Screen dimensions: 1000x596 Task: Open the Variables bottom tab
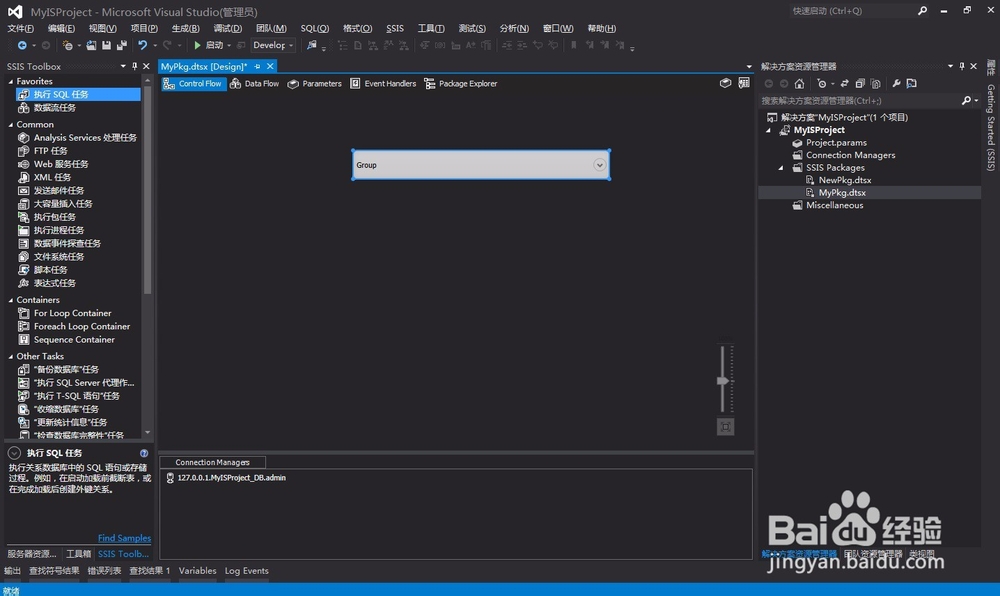tap(197, 571)
